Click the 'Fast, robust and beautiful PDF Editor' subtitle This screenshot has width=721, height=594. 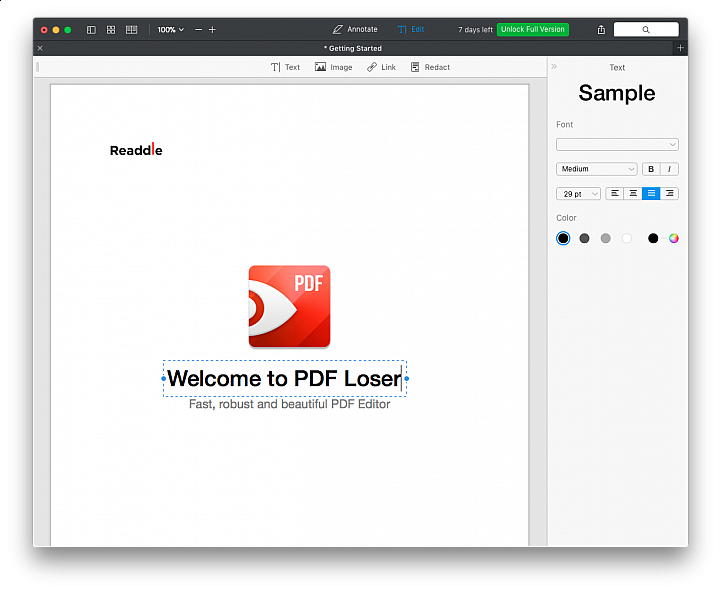click(290, 404)
